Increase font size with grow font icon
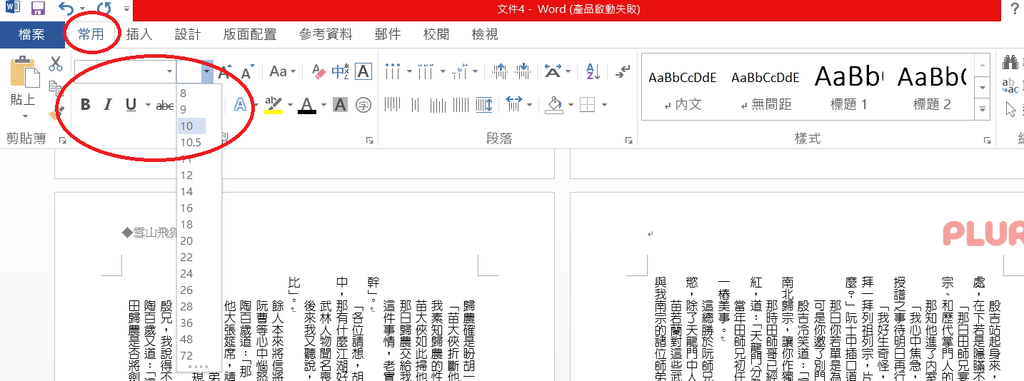The height and width of the screenshot is (381, 1024). click(225, 71)
